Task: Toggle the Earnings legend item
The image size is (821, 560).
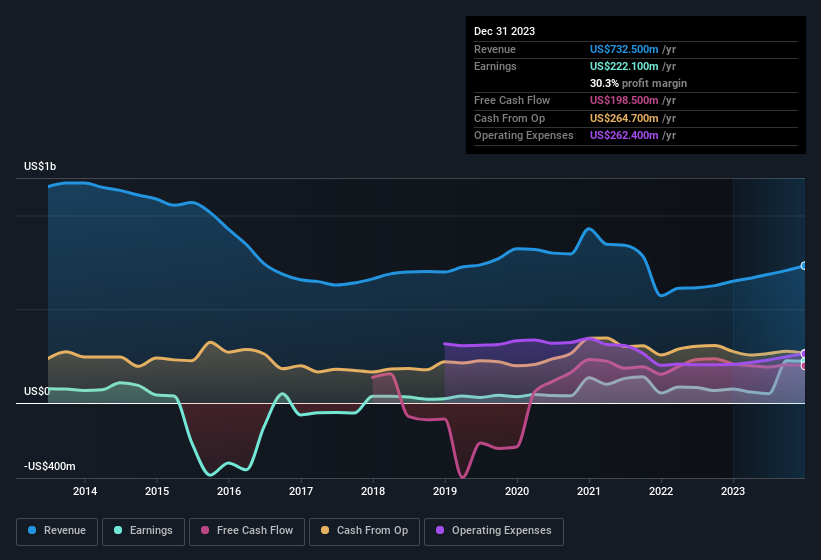Action: (142, 530)
